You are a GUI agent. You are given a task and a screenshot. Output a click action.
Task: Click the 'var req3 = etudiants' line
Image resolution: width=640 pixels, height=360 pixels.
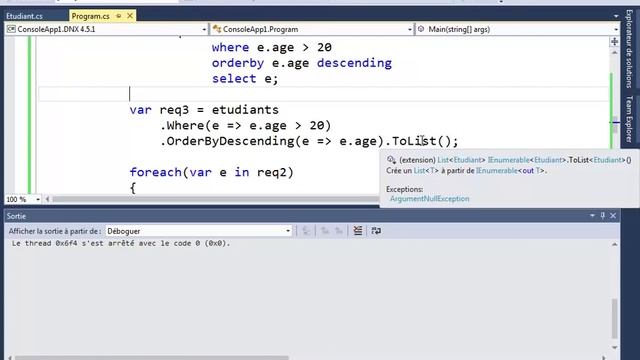(204, 110)
